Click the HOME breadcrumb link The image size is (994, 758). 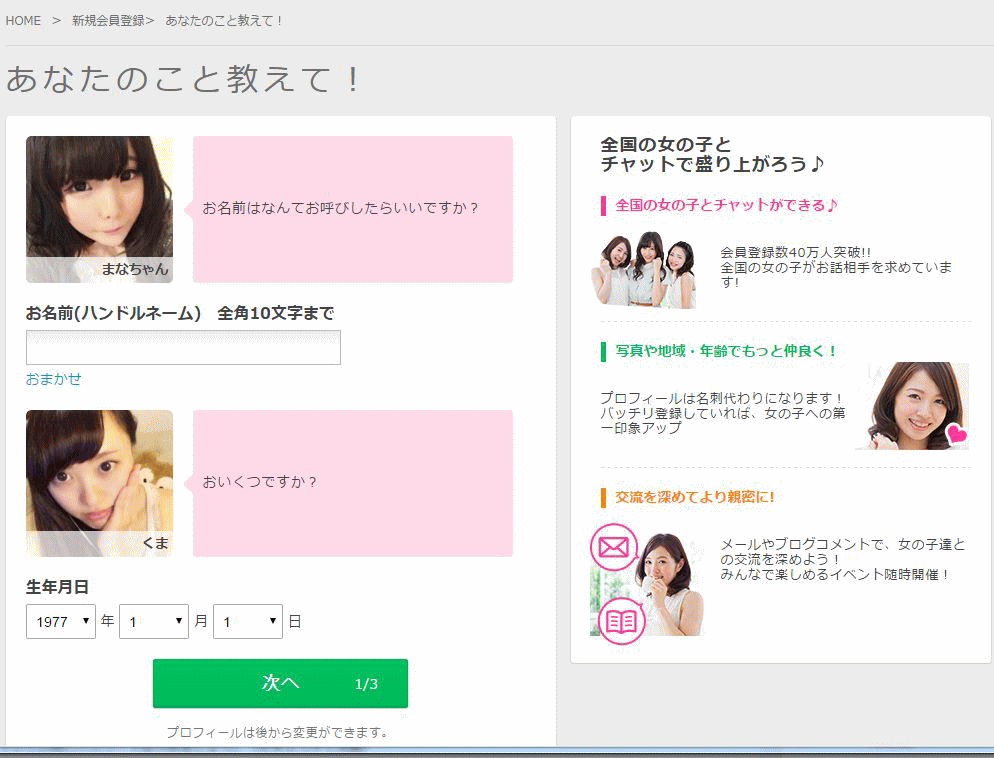click(x=23, y=21)
